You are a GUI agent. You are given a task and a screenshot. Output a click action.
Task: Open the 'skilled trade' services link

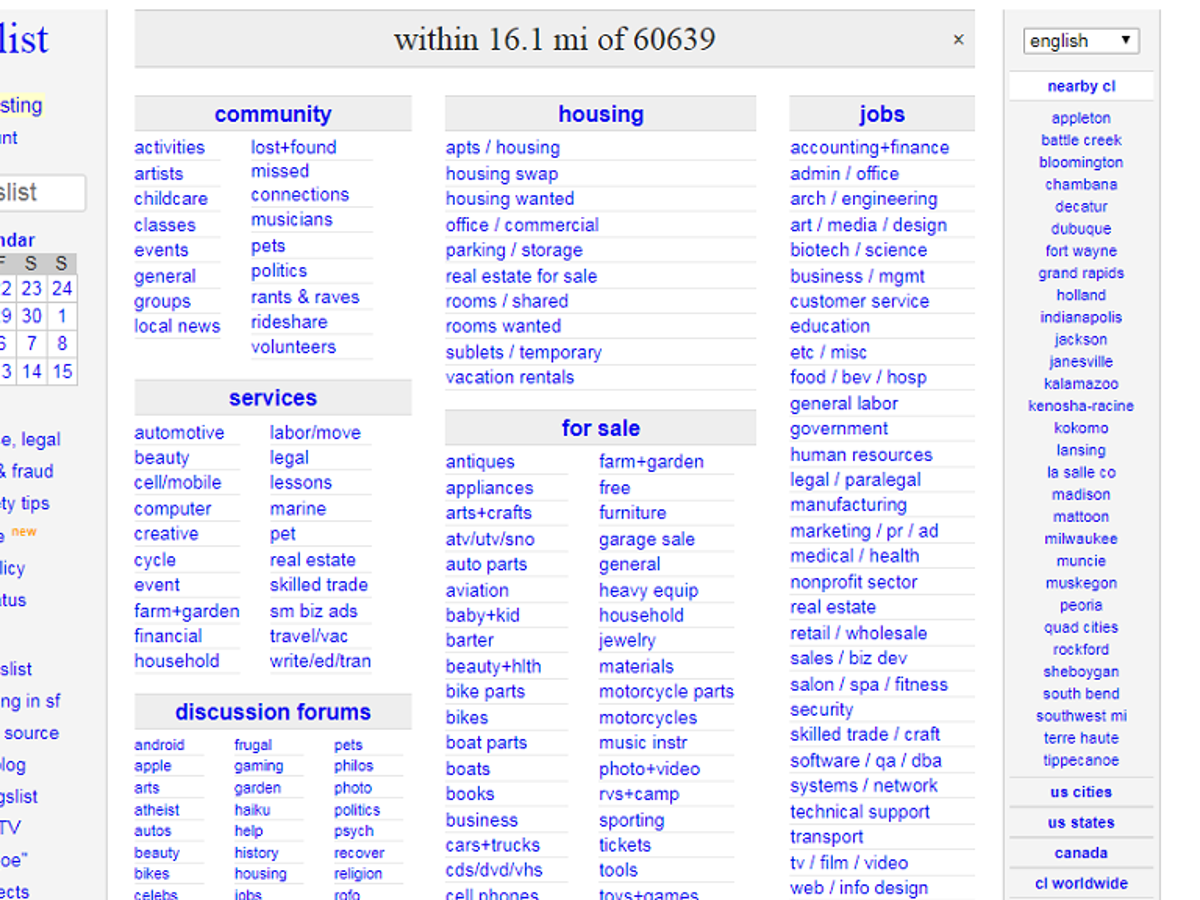click(x=318, y=585)
